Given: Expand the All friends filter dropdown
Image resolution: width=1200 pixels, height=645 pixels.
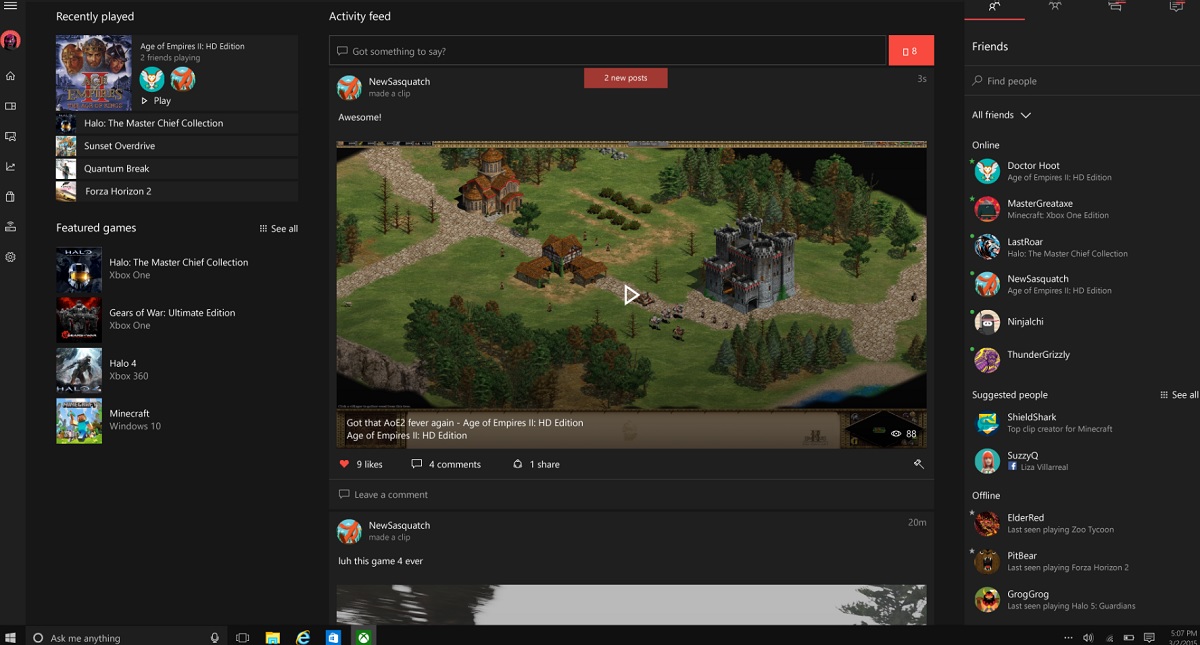Looking at the screenshot, I should coord(1001,115).
